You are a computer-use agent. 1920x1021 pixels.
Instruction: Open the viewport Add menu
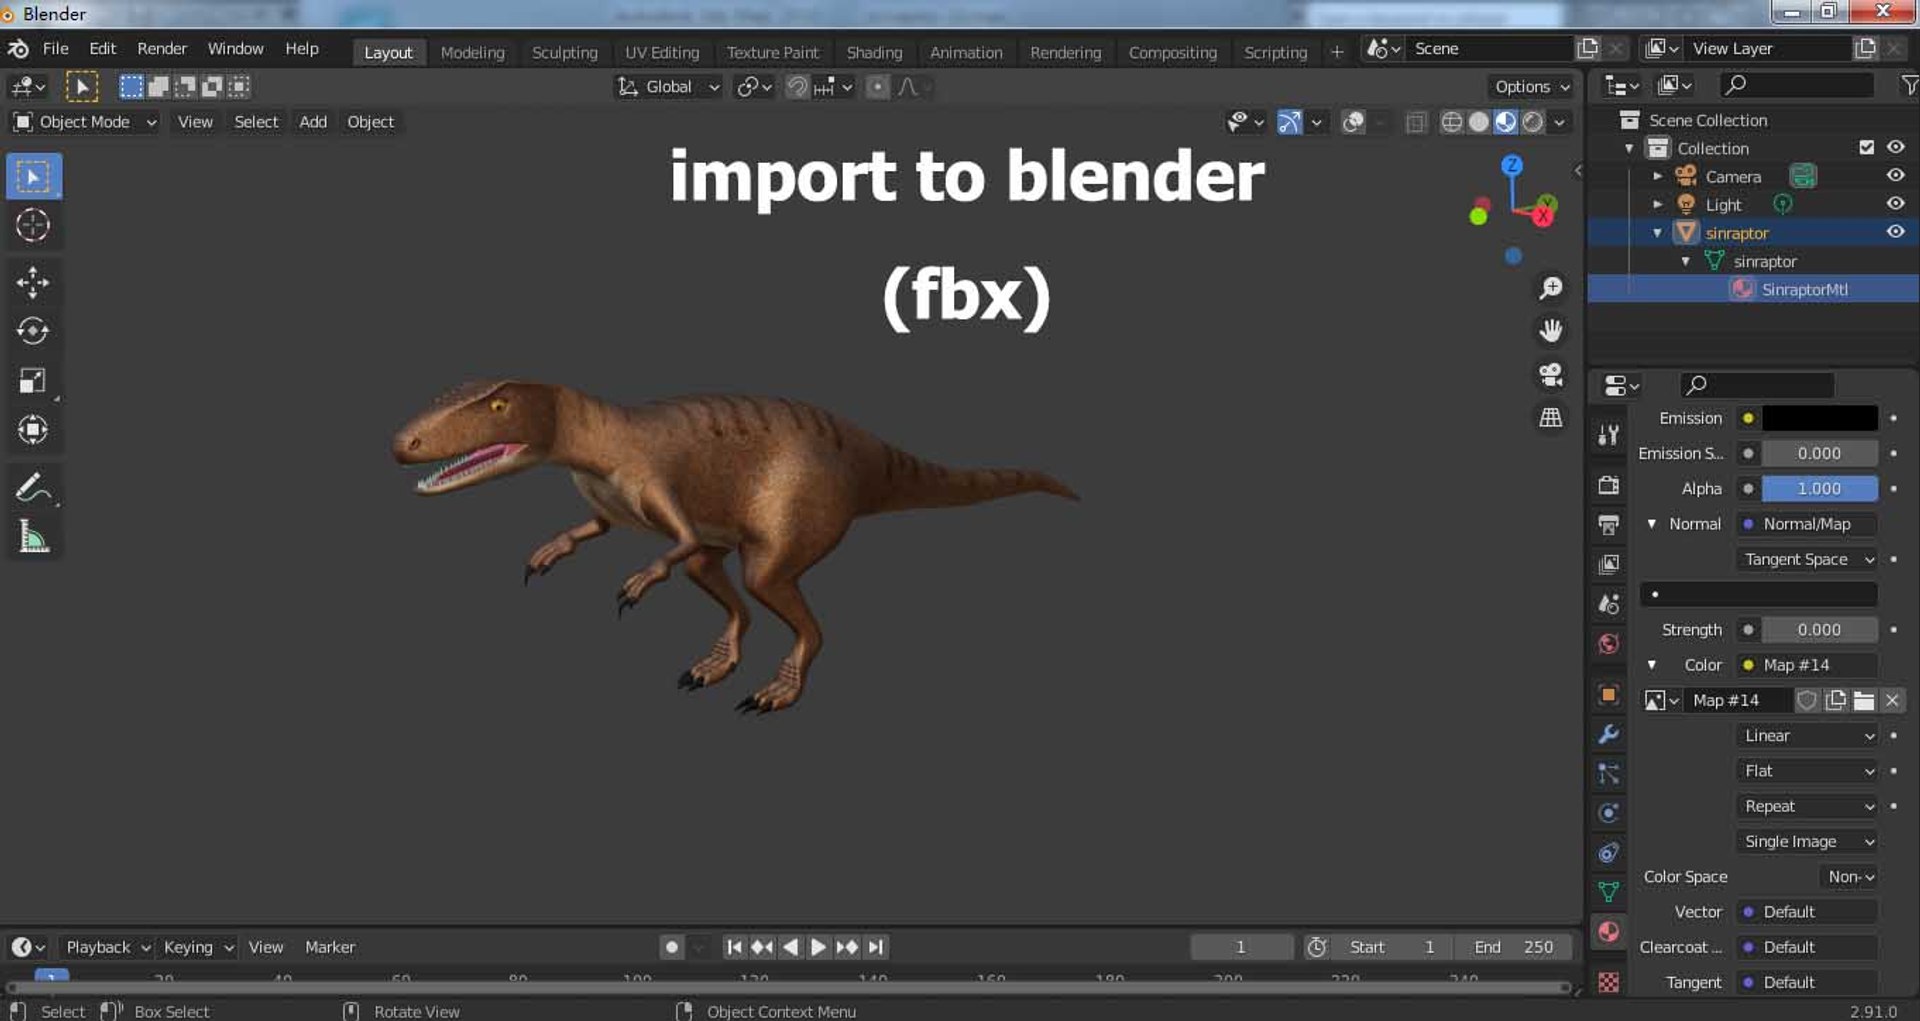313,122
